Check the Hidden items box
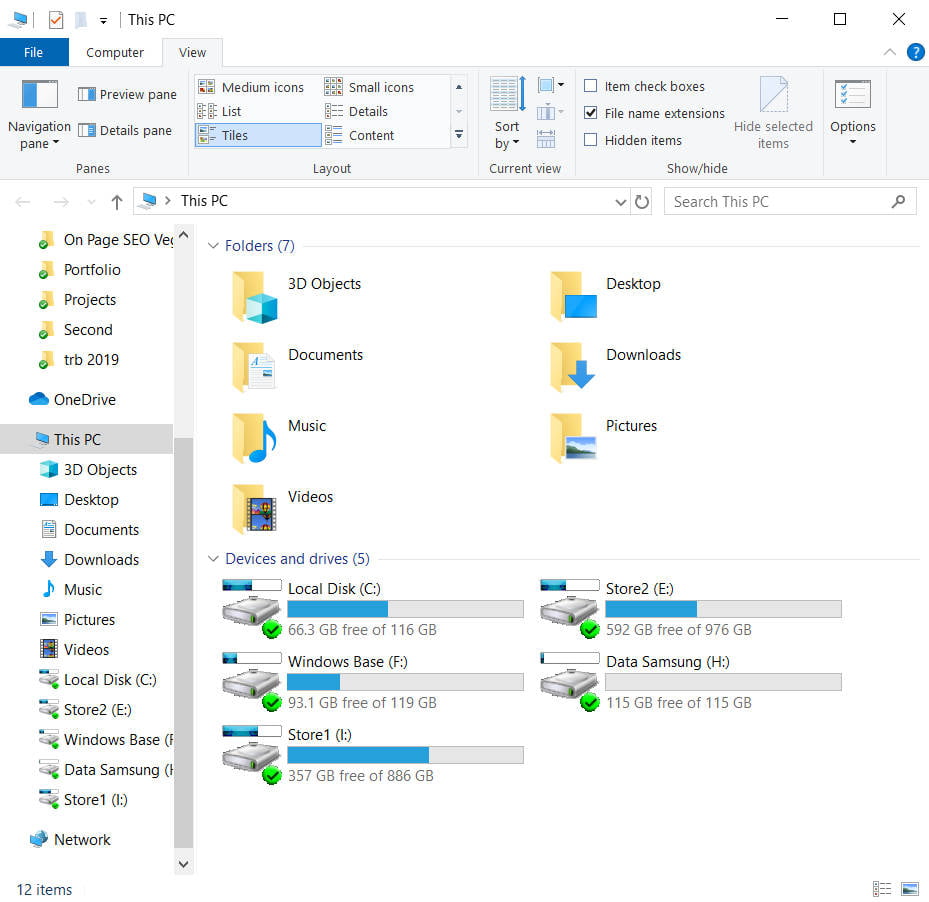 [x=590, y=140]
